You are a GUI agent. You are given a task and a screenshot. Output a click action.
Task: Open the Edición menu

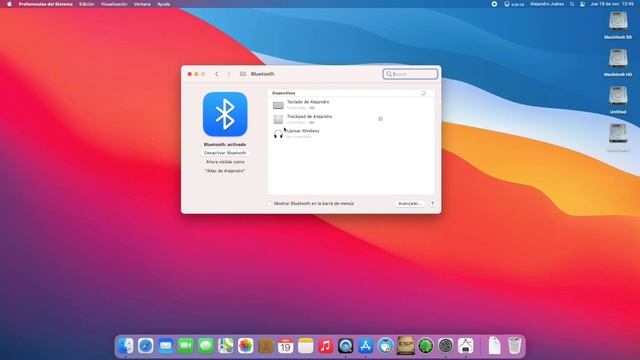coord(87,4)
